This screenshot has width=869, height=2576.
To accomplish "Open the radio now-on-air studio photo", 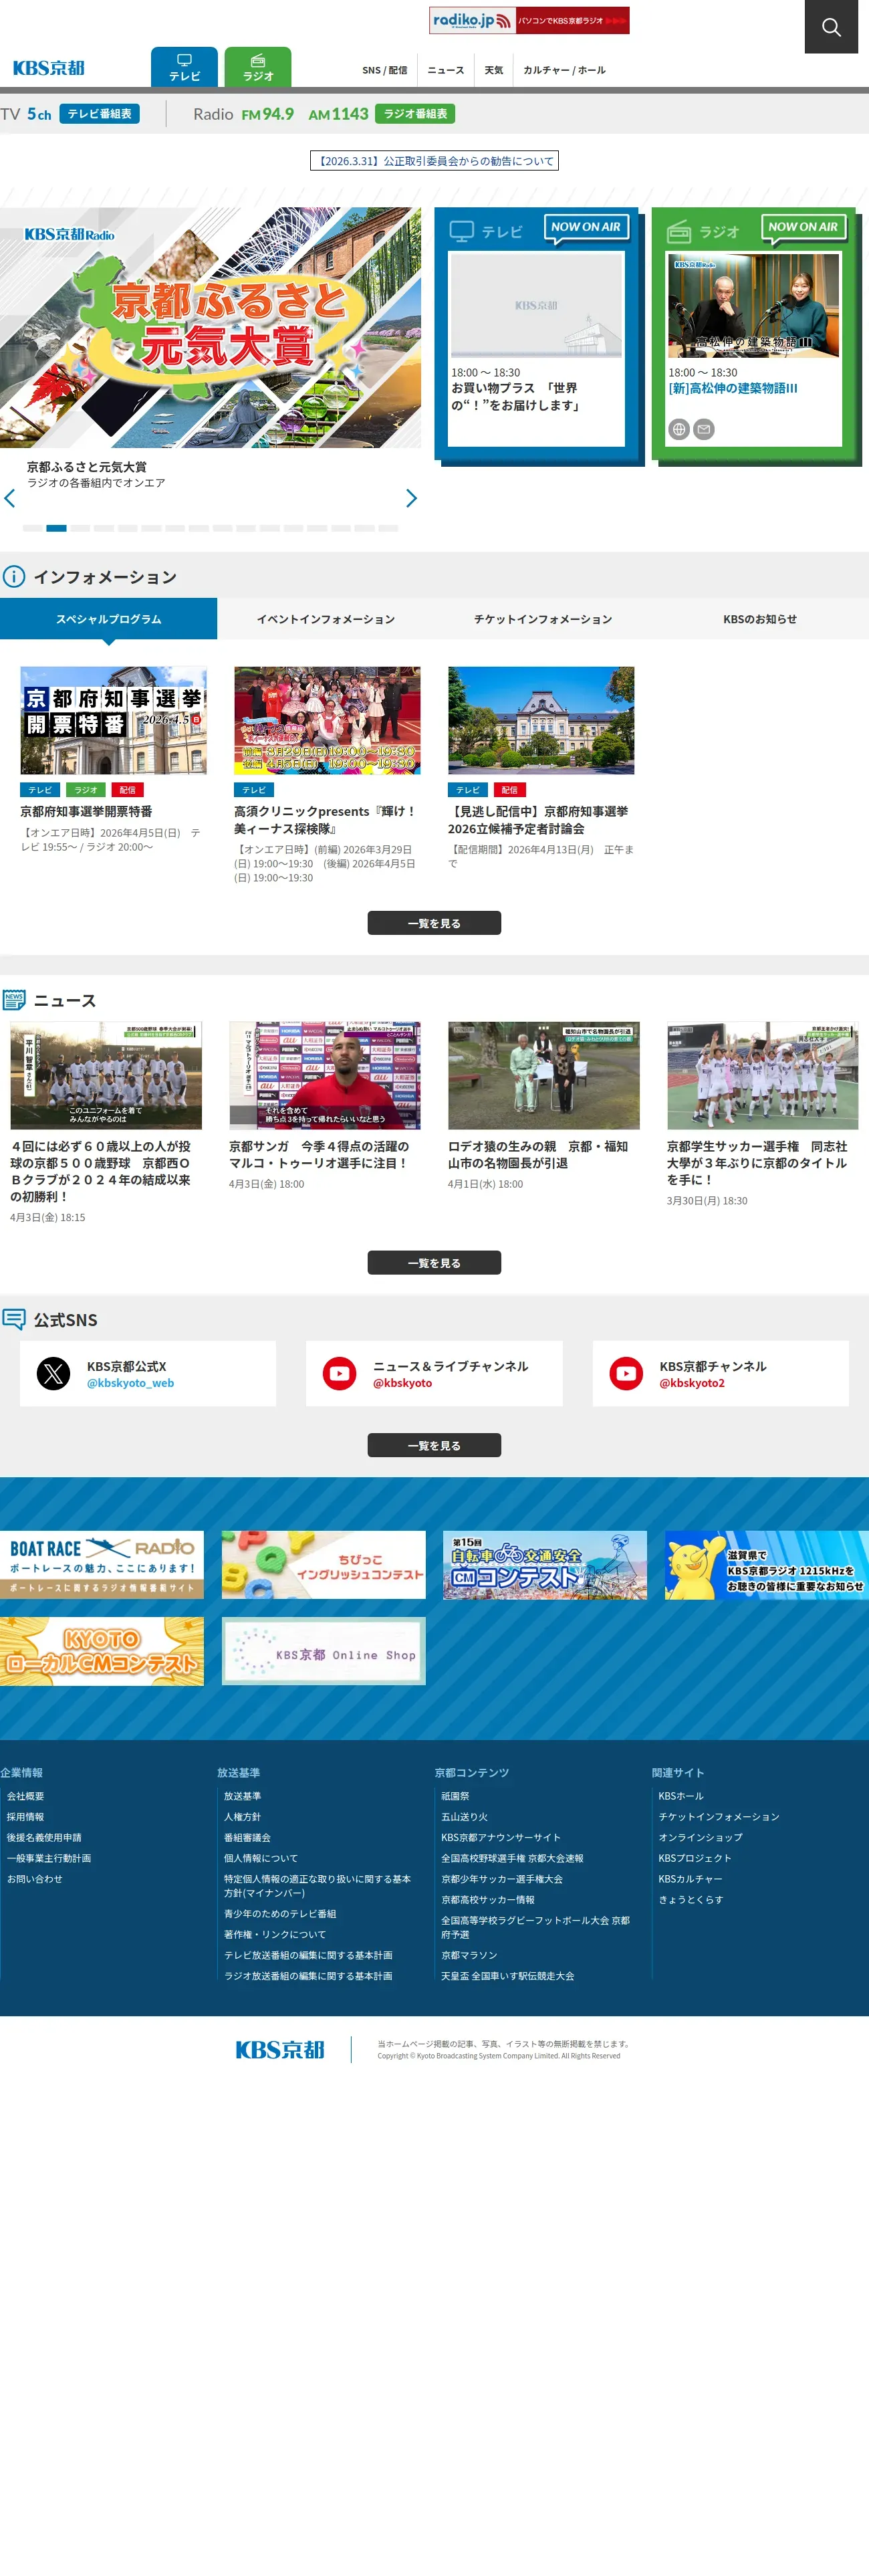I will [x=754, y=305].
